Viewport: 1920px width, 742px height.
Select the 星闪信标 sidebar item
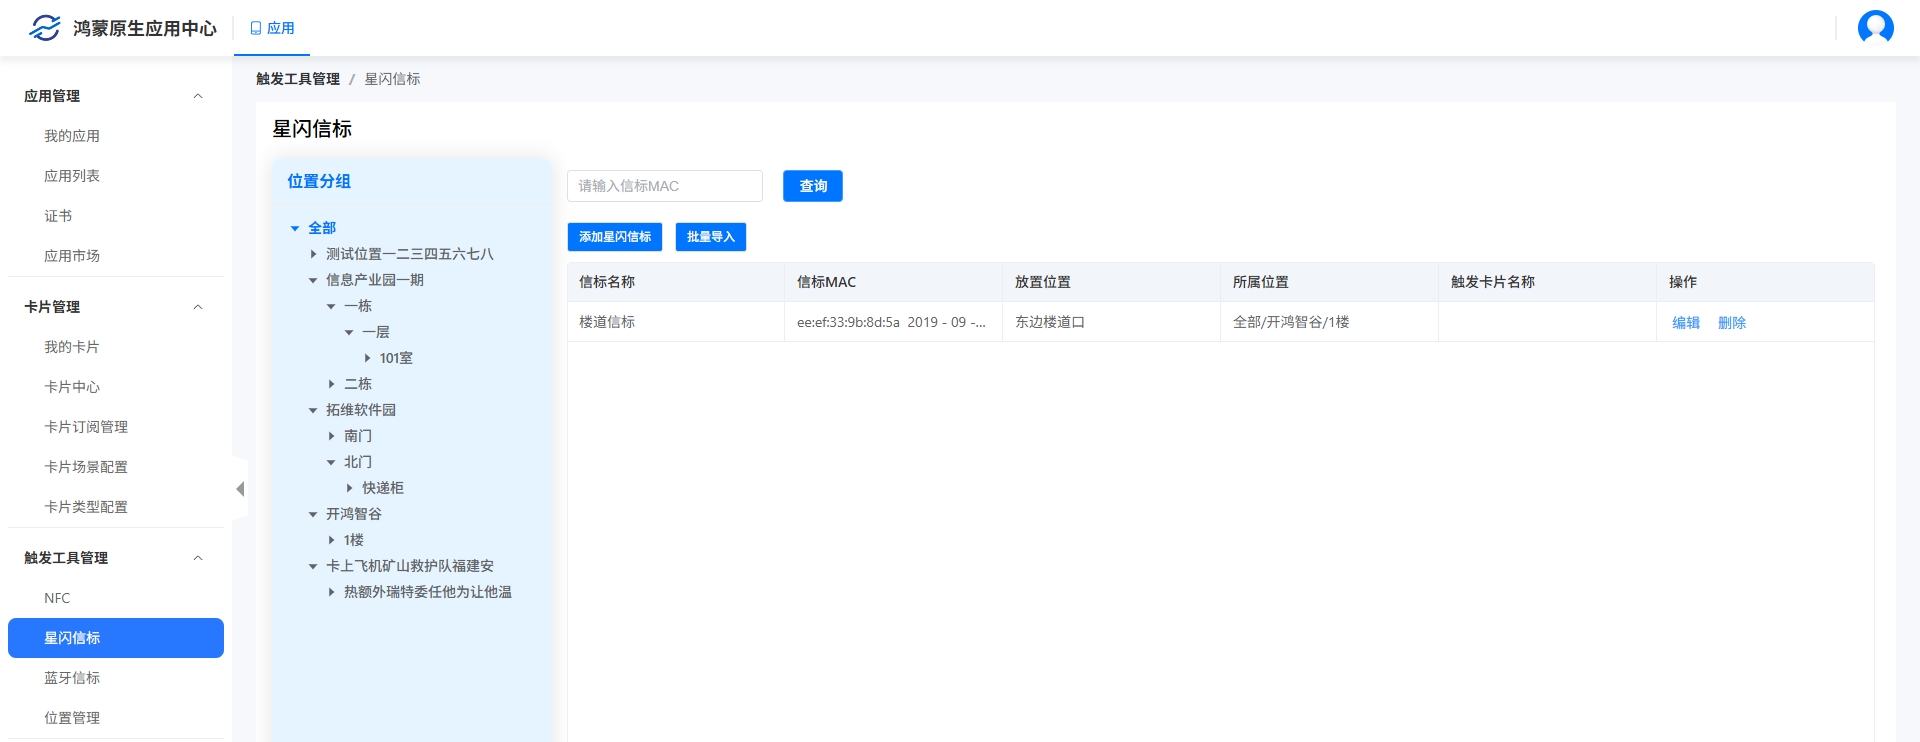tap(116, 638)
